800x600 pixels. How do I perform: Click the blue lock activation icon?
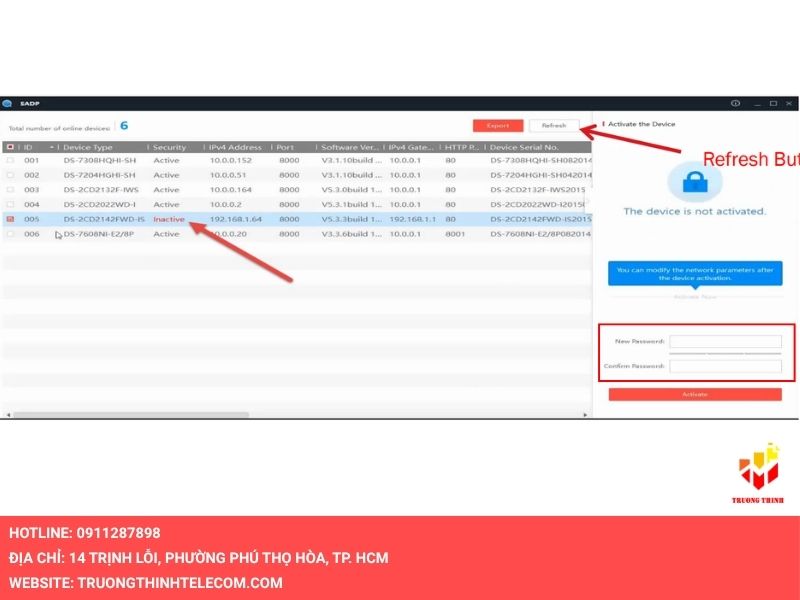click(x=695, y=182)
